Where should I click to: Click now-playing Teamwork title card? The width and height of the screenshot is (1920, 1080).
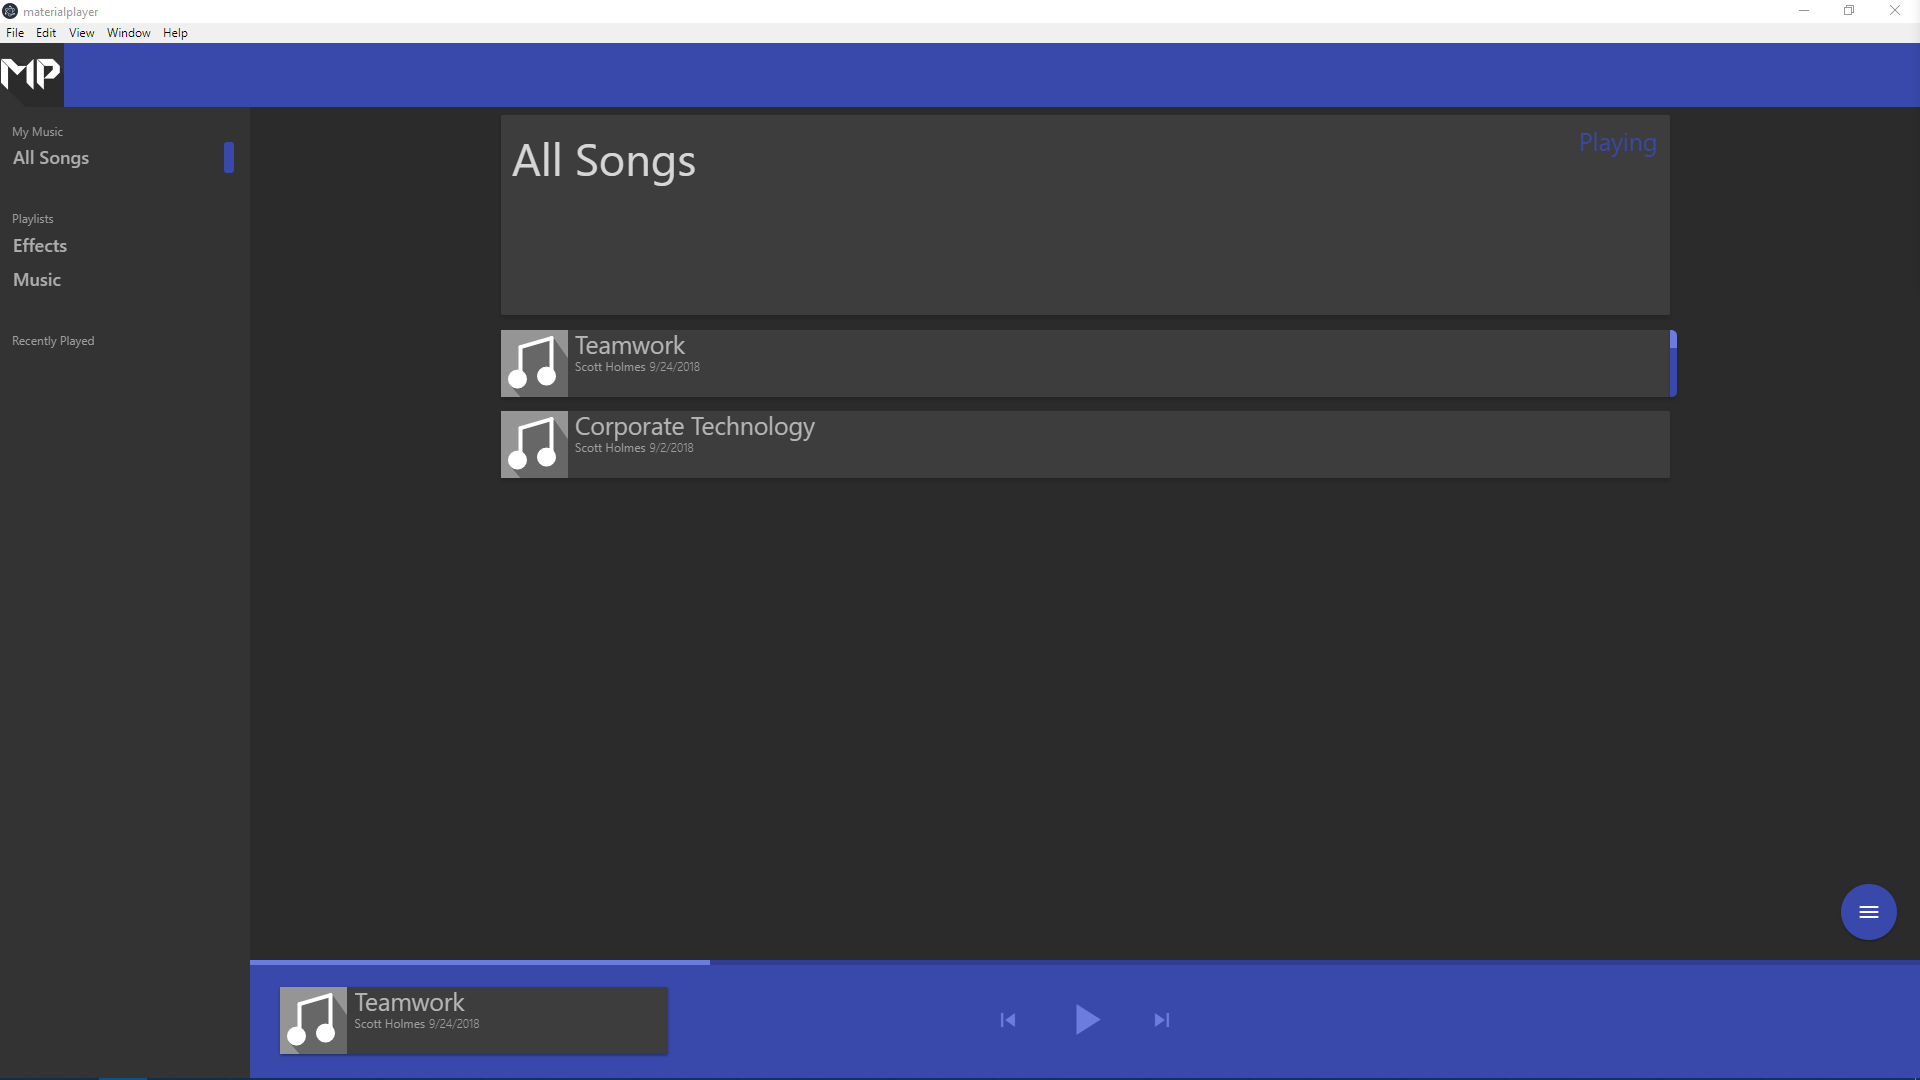[506, 1021]
